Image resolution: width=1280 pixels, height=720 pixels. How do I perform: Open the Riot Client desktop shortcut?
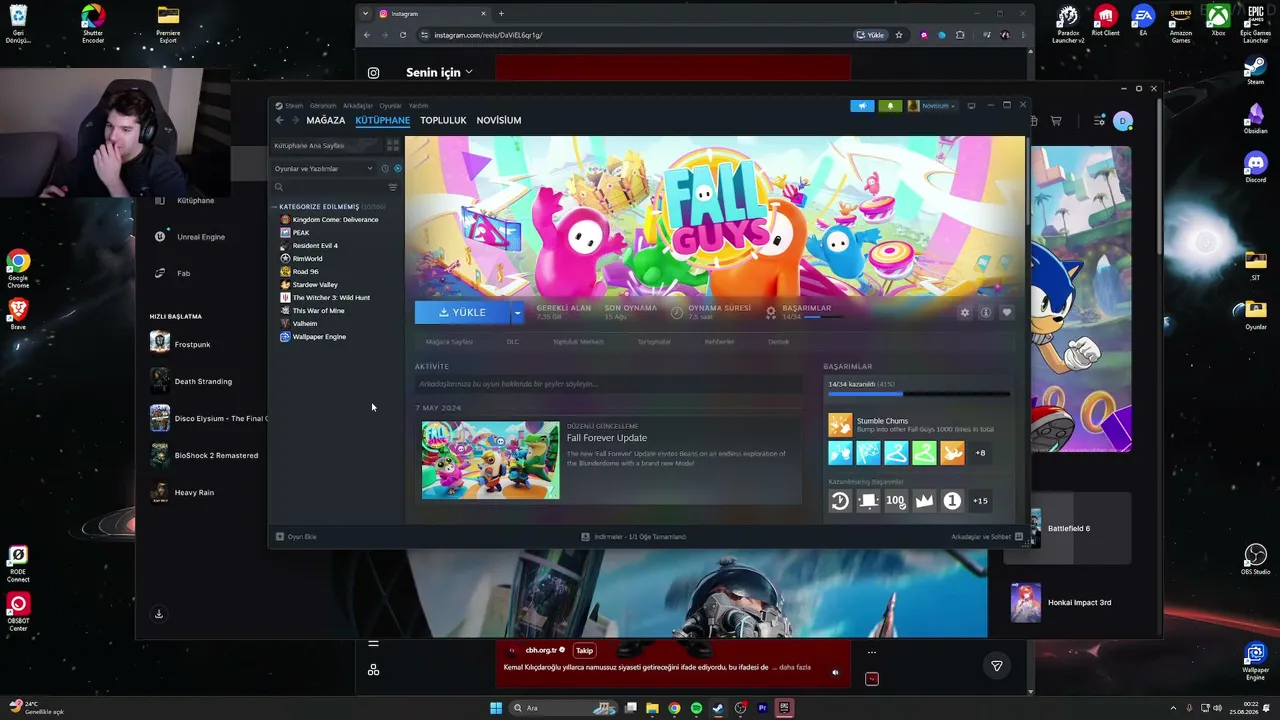pos(1105,22)
